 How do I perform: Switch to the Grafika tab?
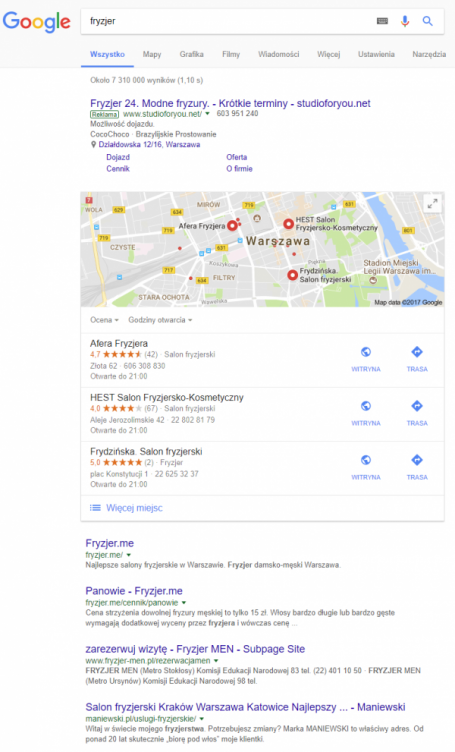[192, 54]
